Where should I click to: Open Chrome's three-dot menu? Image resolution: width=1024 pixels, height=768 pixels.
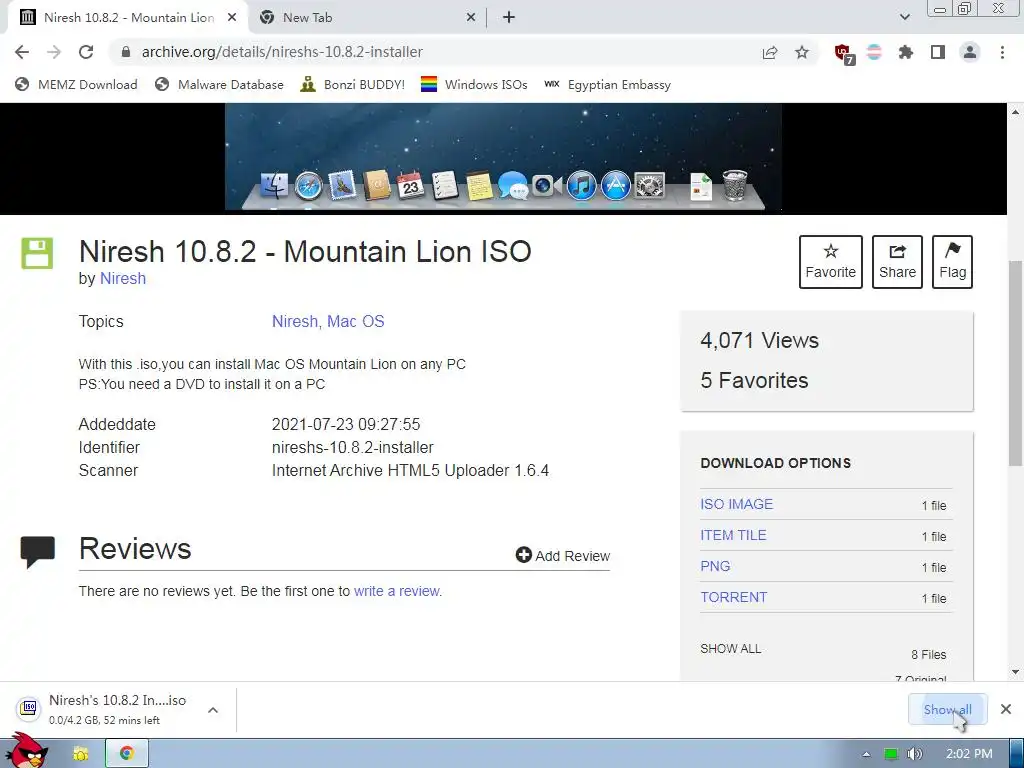click(x=1002, y=52)
